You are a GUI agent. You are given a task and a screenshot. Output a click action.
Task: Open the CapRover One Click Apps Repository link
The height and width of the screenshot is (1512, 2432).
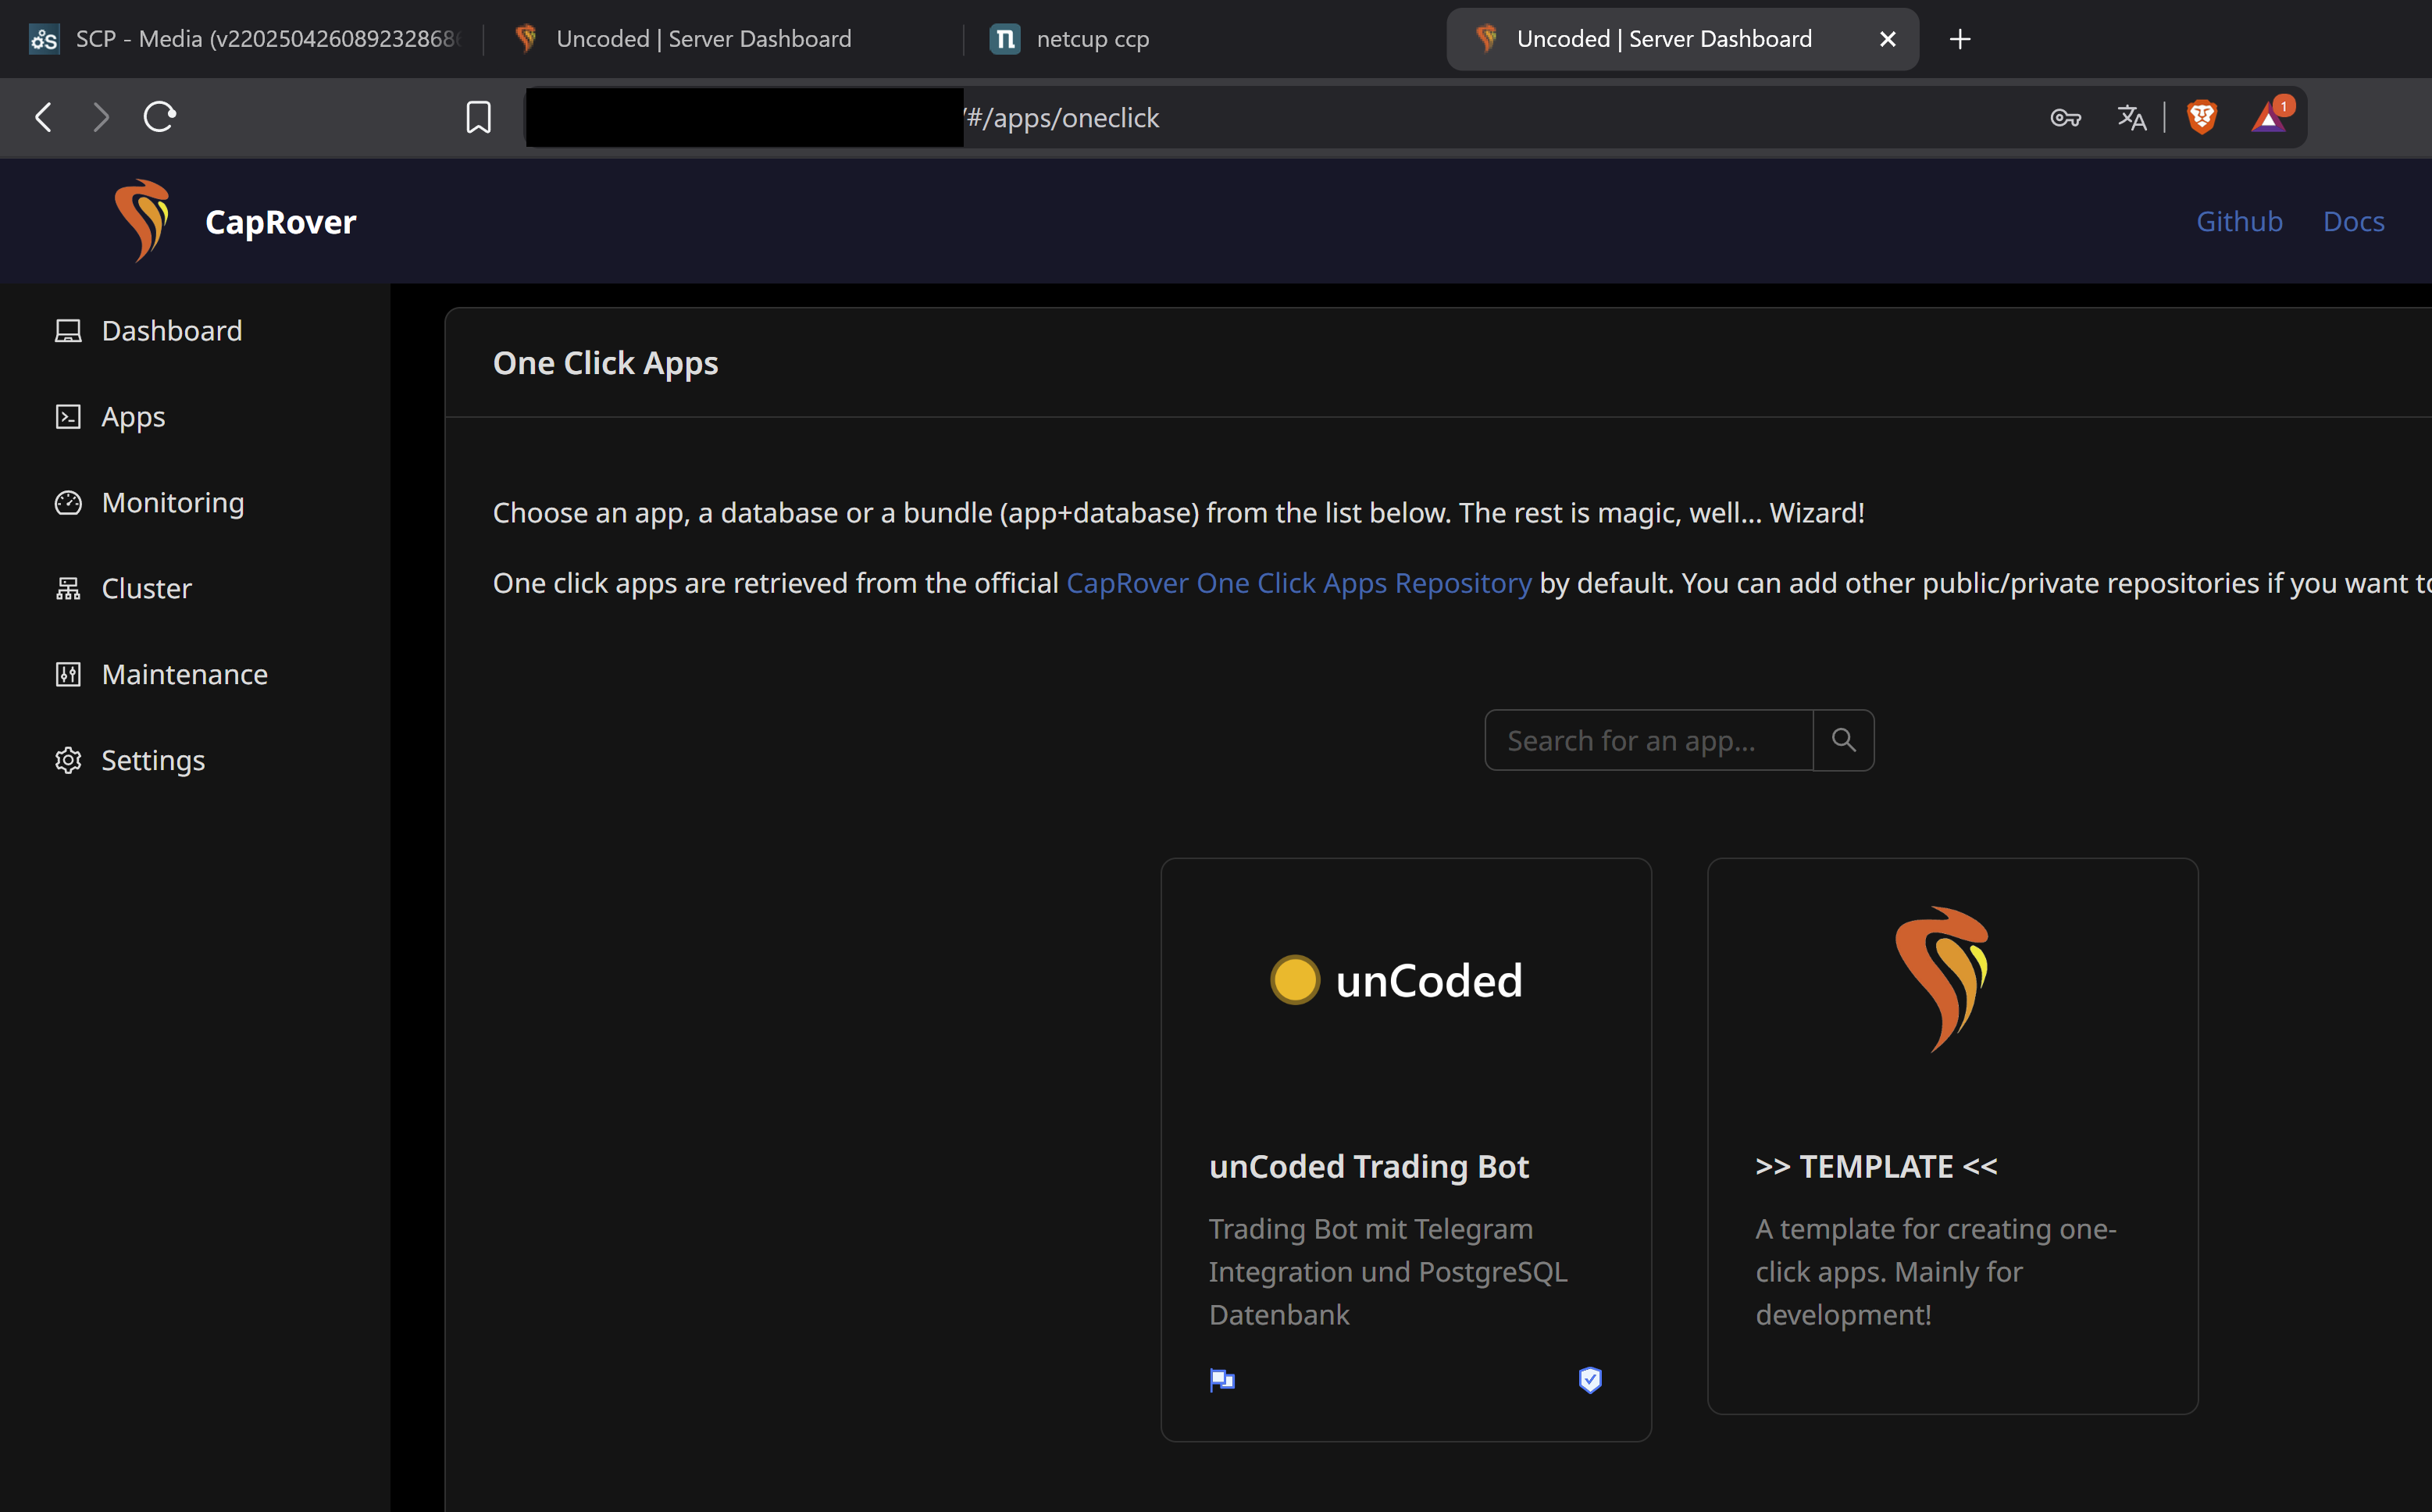[1298, 583]
